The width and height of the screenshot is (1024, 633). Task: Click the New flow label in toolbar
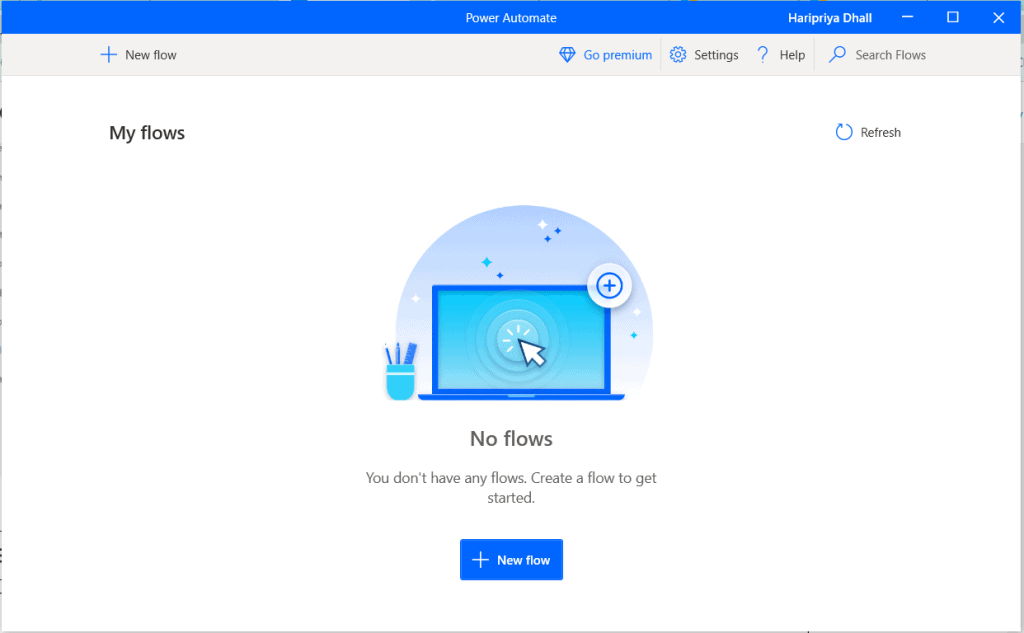(151, 55)
